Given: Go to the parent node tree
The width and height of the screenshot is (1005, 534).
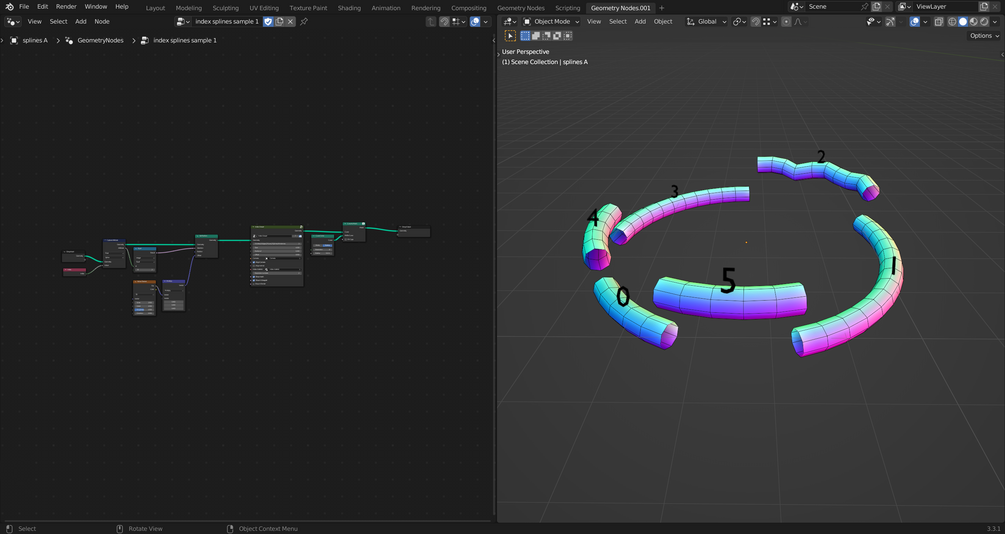Looking at the screenshot, I should coord(431,22).
